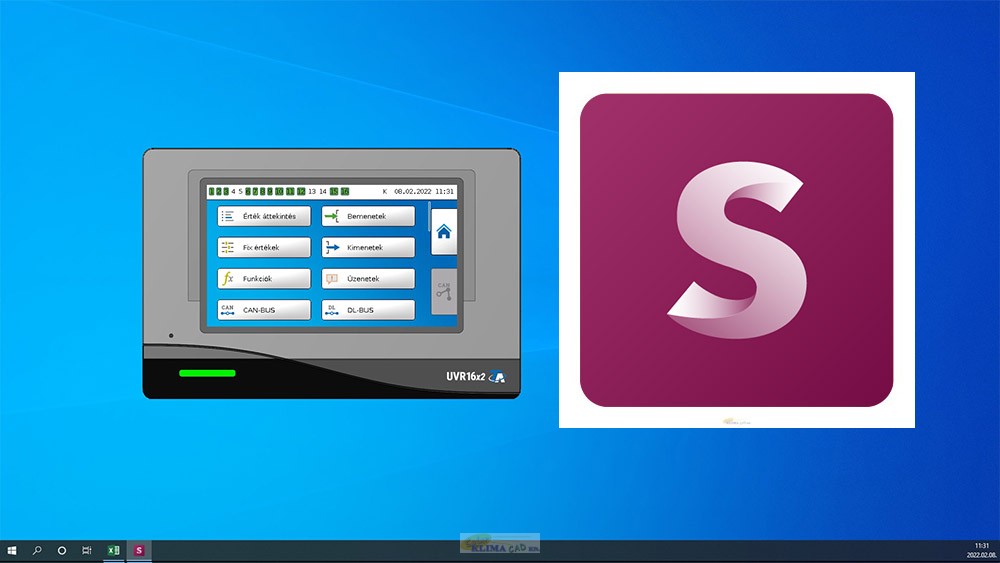Open the Üzenetek message bubble icon

[x=332, y=279]
